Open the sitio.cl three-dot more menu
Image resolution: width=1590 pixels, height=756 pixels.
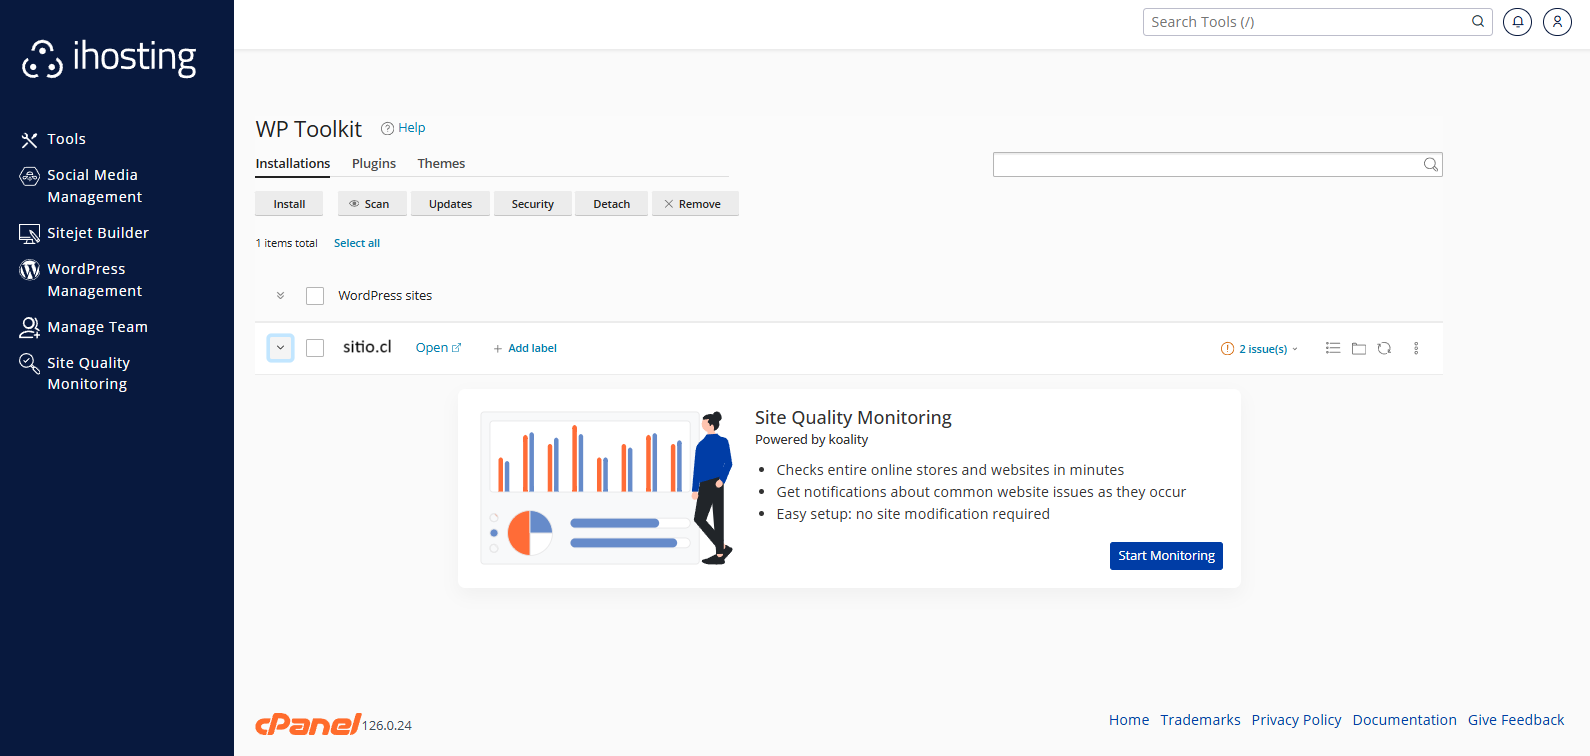pos(1416,348)
